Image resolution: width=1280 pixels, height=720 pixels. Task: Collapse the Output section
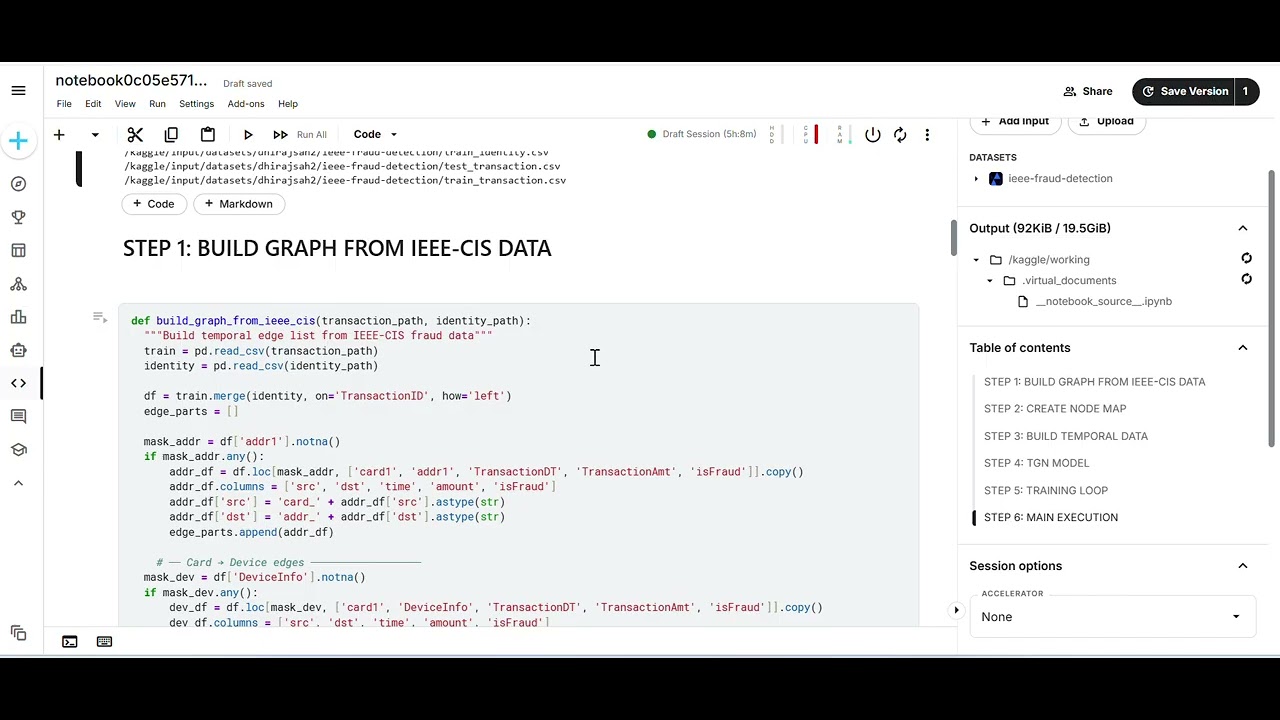1243,228
